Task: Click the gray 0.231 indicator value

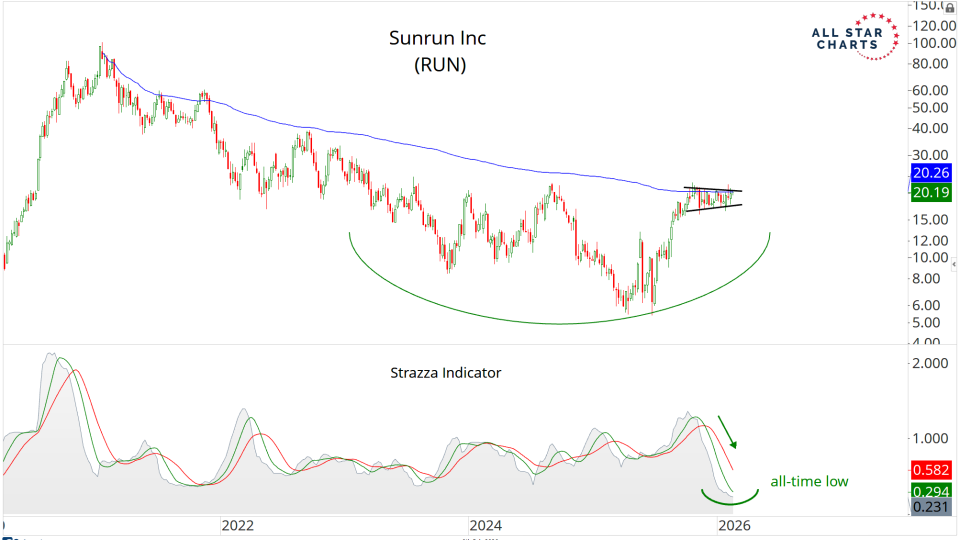Action: tap(934, 508)
